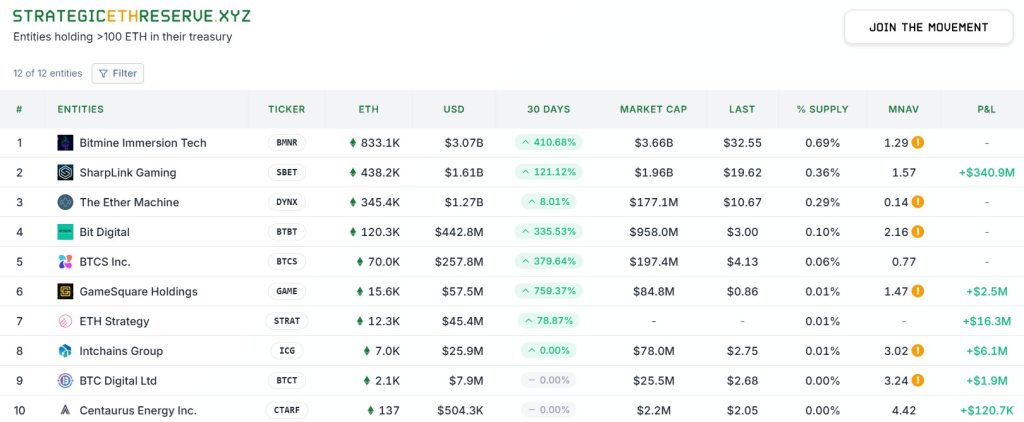Click the Join The Movement button

tap(928, 27)
